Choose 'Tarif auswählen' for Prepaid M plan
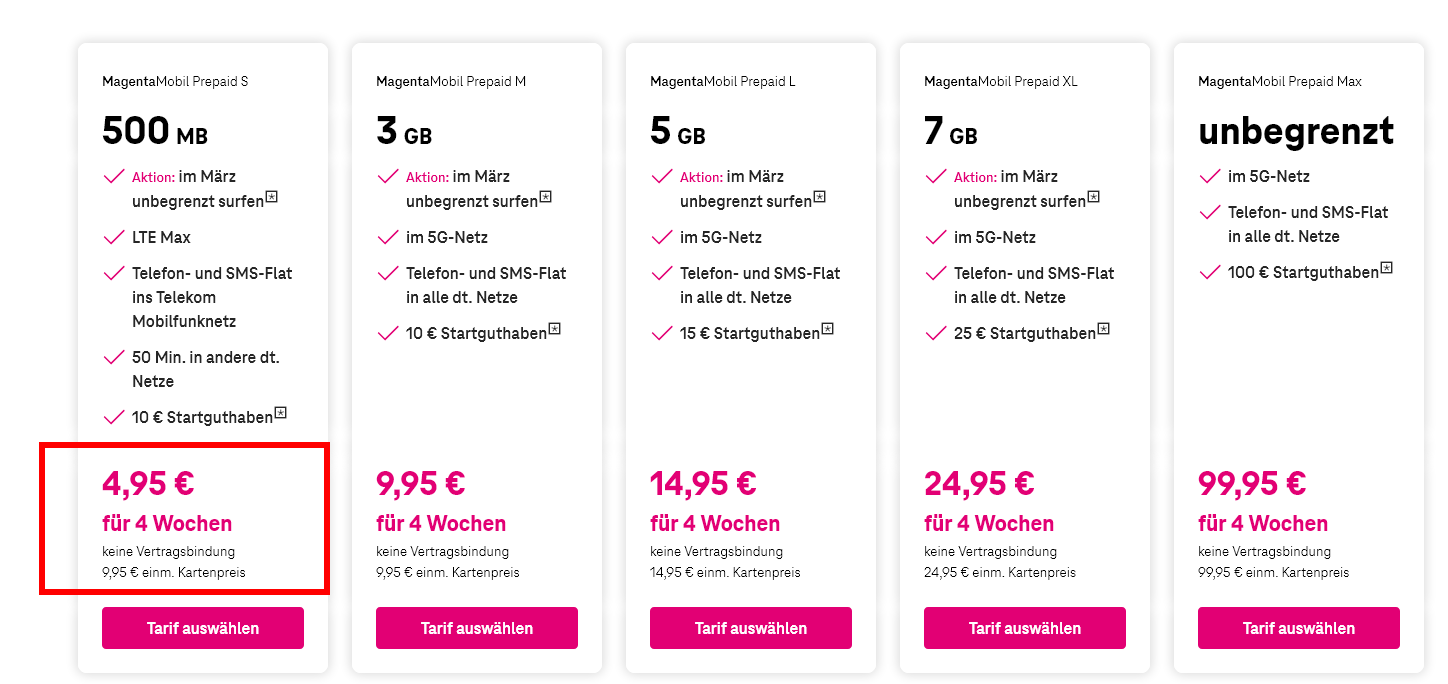Screen dimensions: 1448x684 point(477,628)
